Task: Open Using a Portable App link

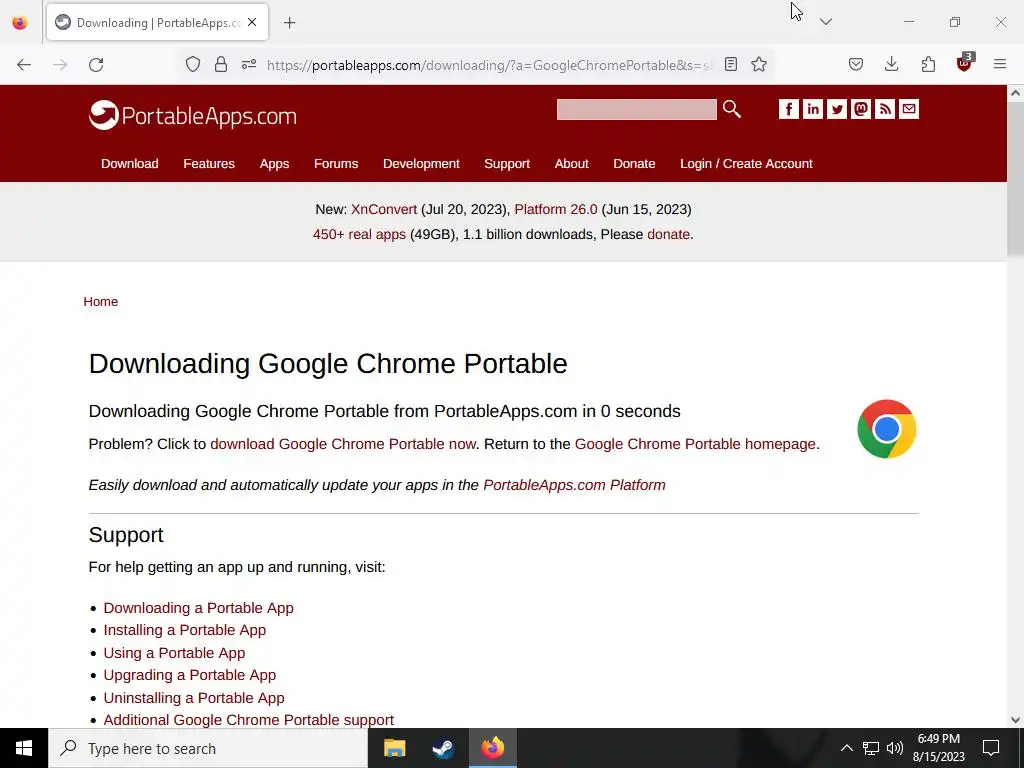Action: click(174, 653)
